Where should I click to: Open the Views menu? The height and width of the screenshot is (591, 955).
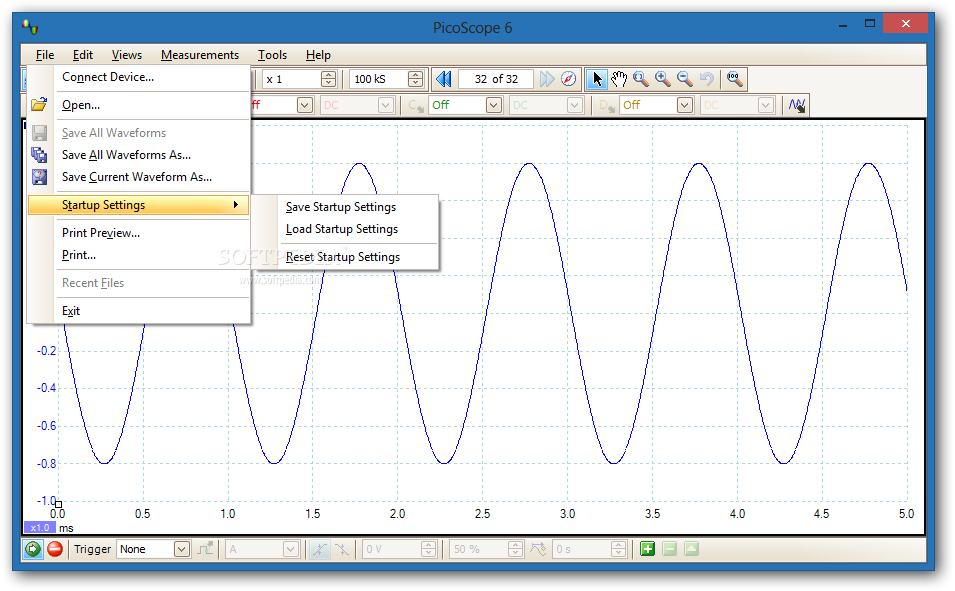tap(127, 55)
